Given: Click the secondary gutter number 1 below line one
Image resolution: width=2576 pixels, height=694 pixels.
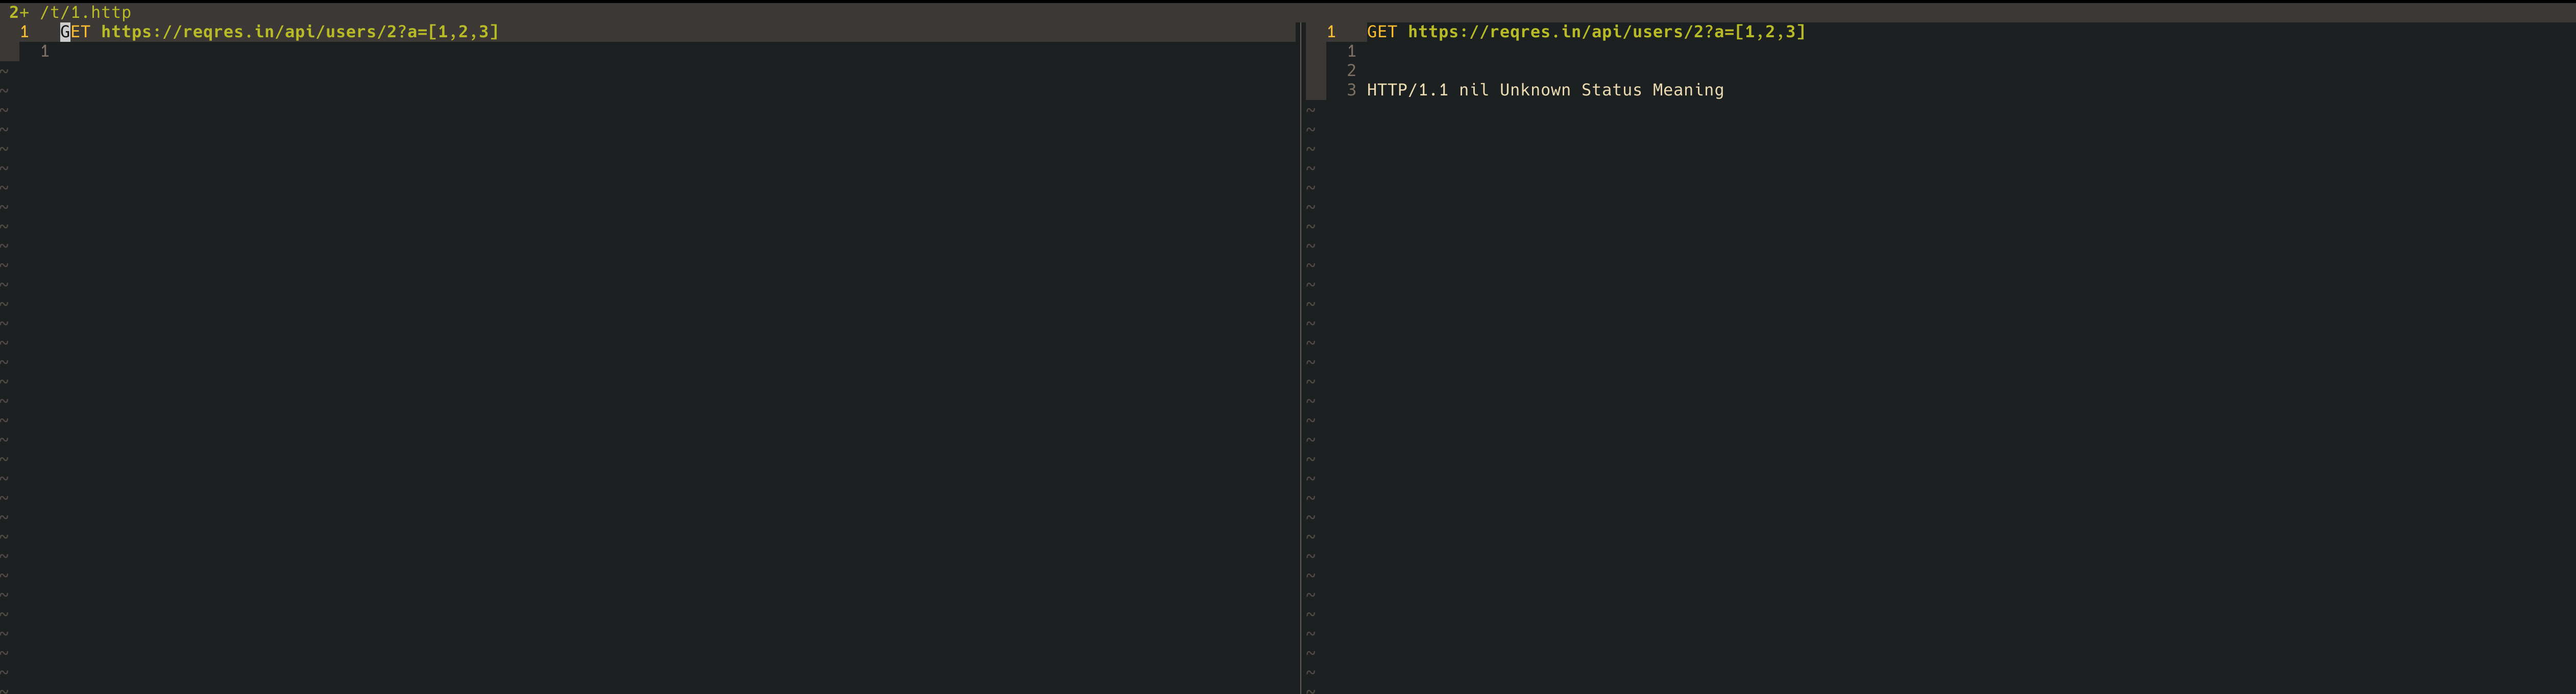Looking at the screenshot, I should pyautogui.click(x=44, y=51).
